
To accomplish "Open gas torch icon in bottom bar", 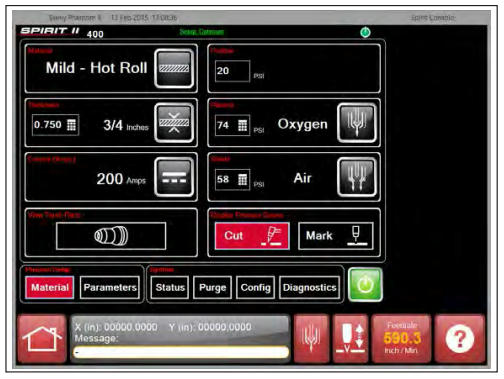I will [x=311, y=339].
